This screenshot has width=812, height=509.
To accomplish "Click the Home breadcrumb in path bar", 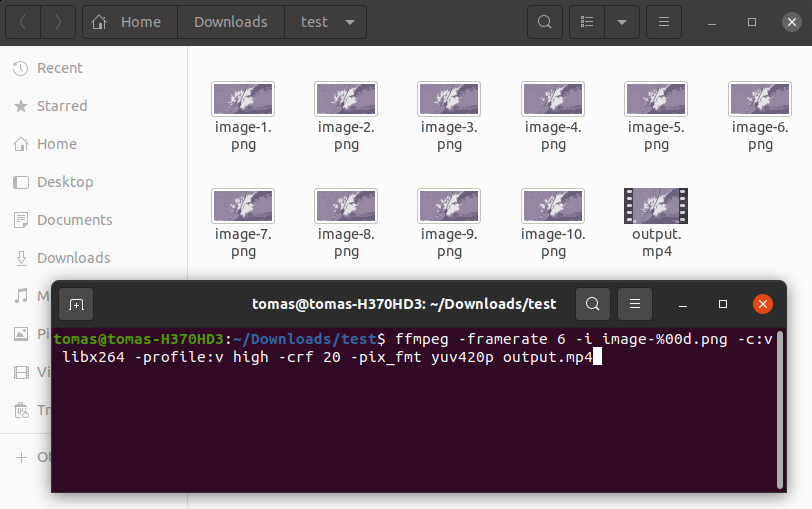I will click(x=130, y=22).
